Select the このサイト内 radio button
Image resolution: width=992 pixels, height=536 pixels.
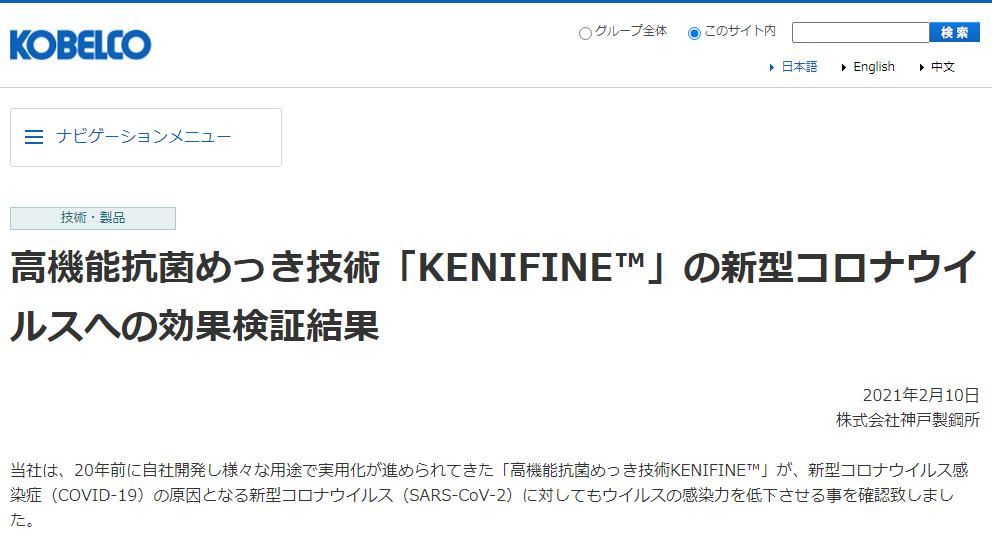click(694, 33)
